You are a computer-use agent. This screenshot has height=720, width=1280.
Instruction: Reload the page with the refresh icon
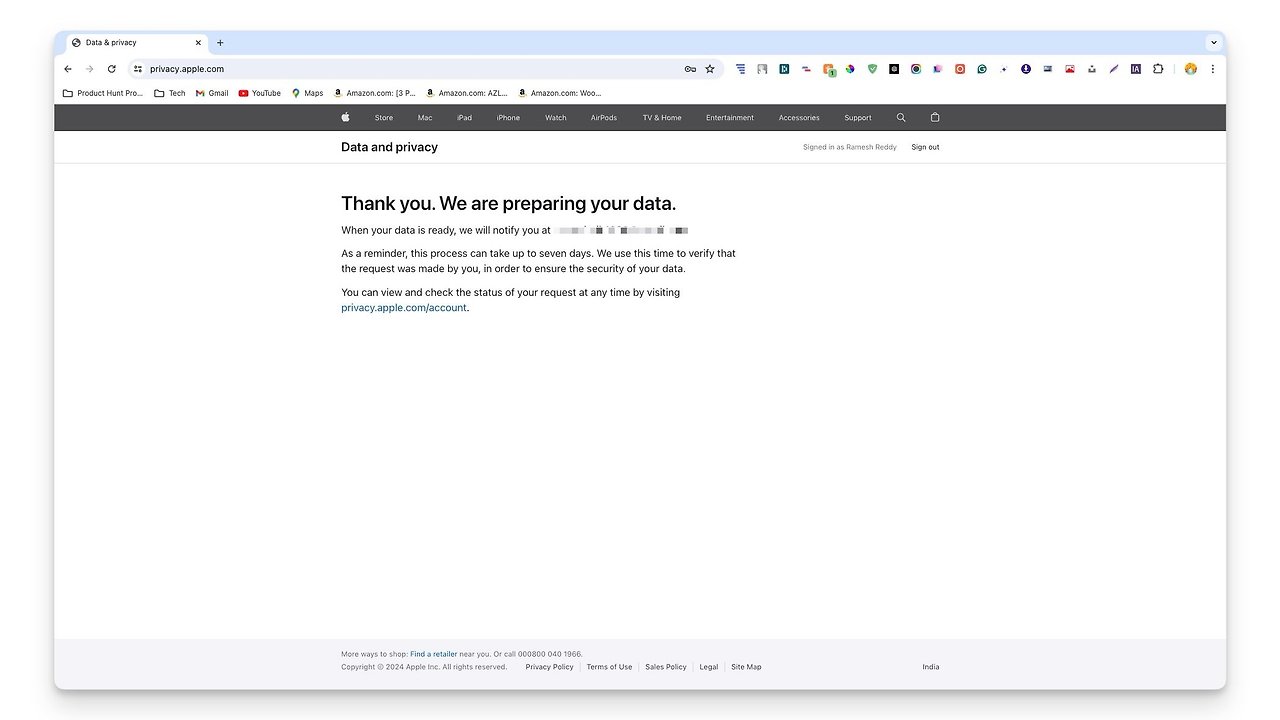pyautogui.click(x=112, y=69)
